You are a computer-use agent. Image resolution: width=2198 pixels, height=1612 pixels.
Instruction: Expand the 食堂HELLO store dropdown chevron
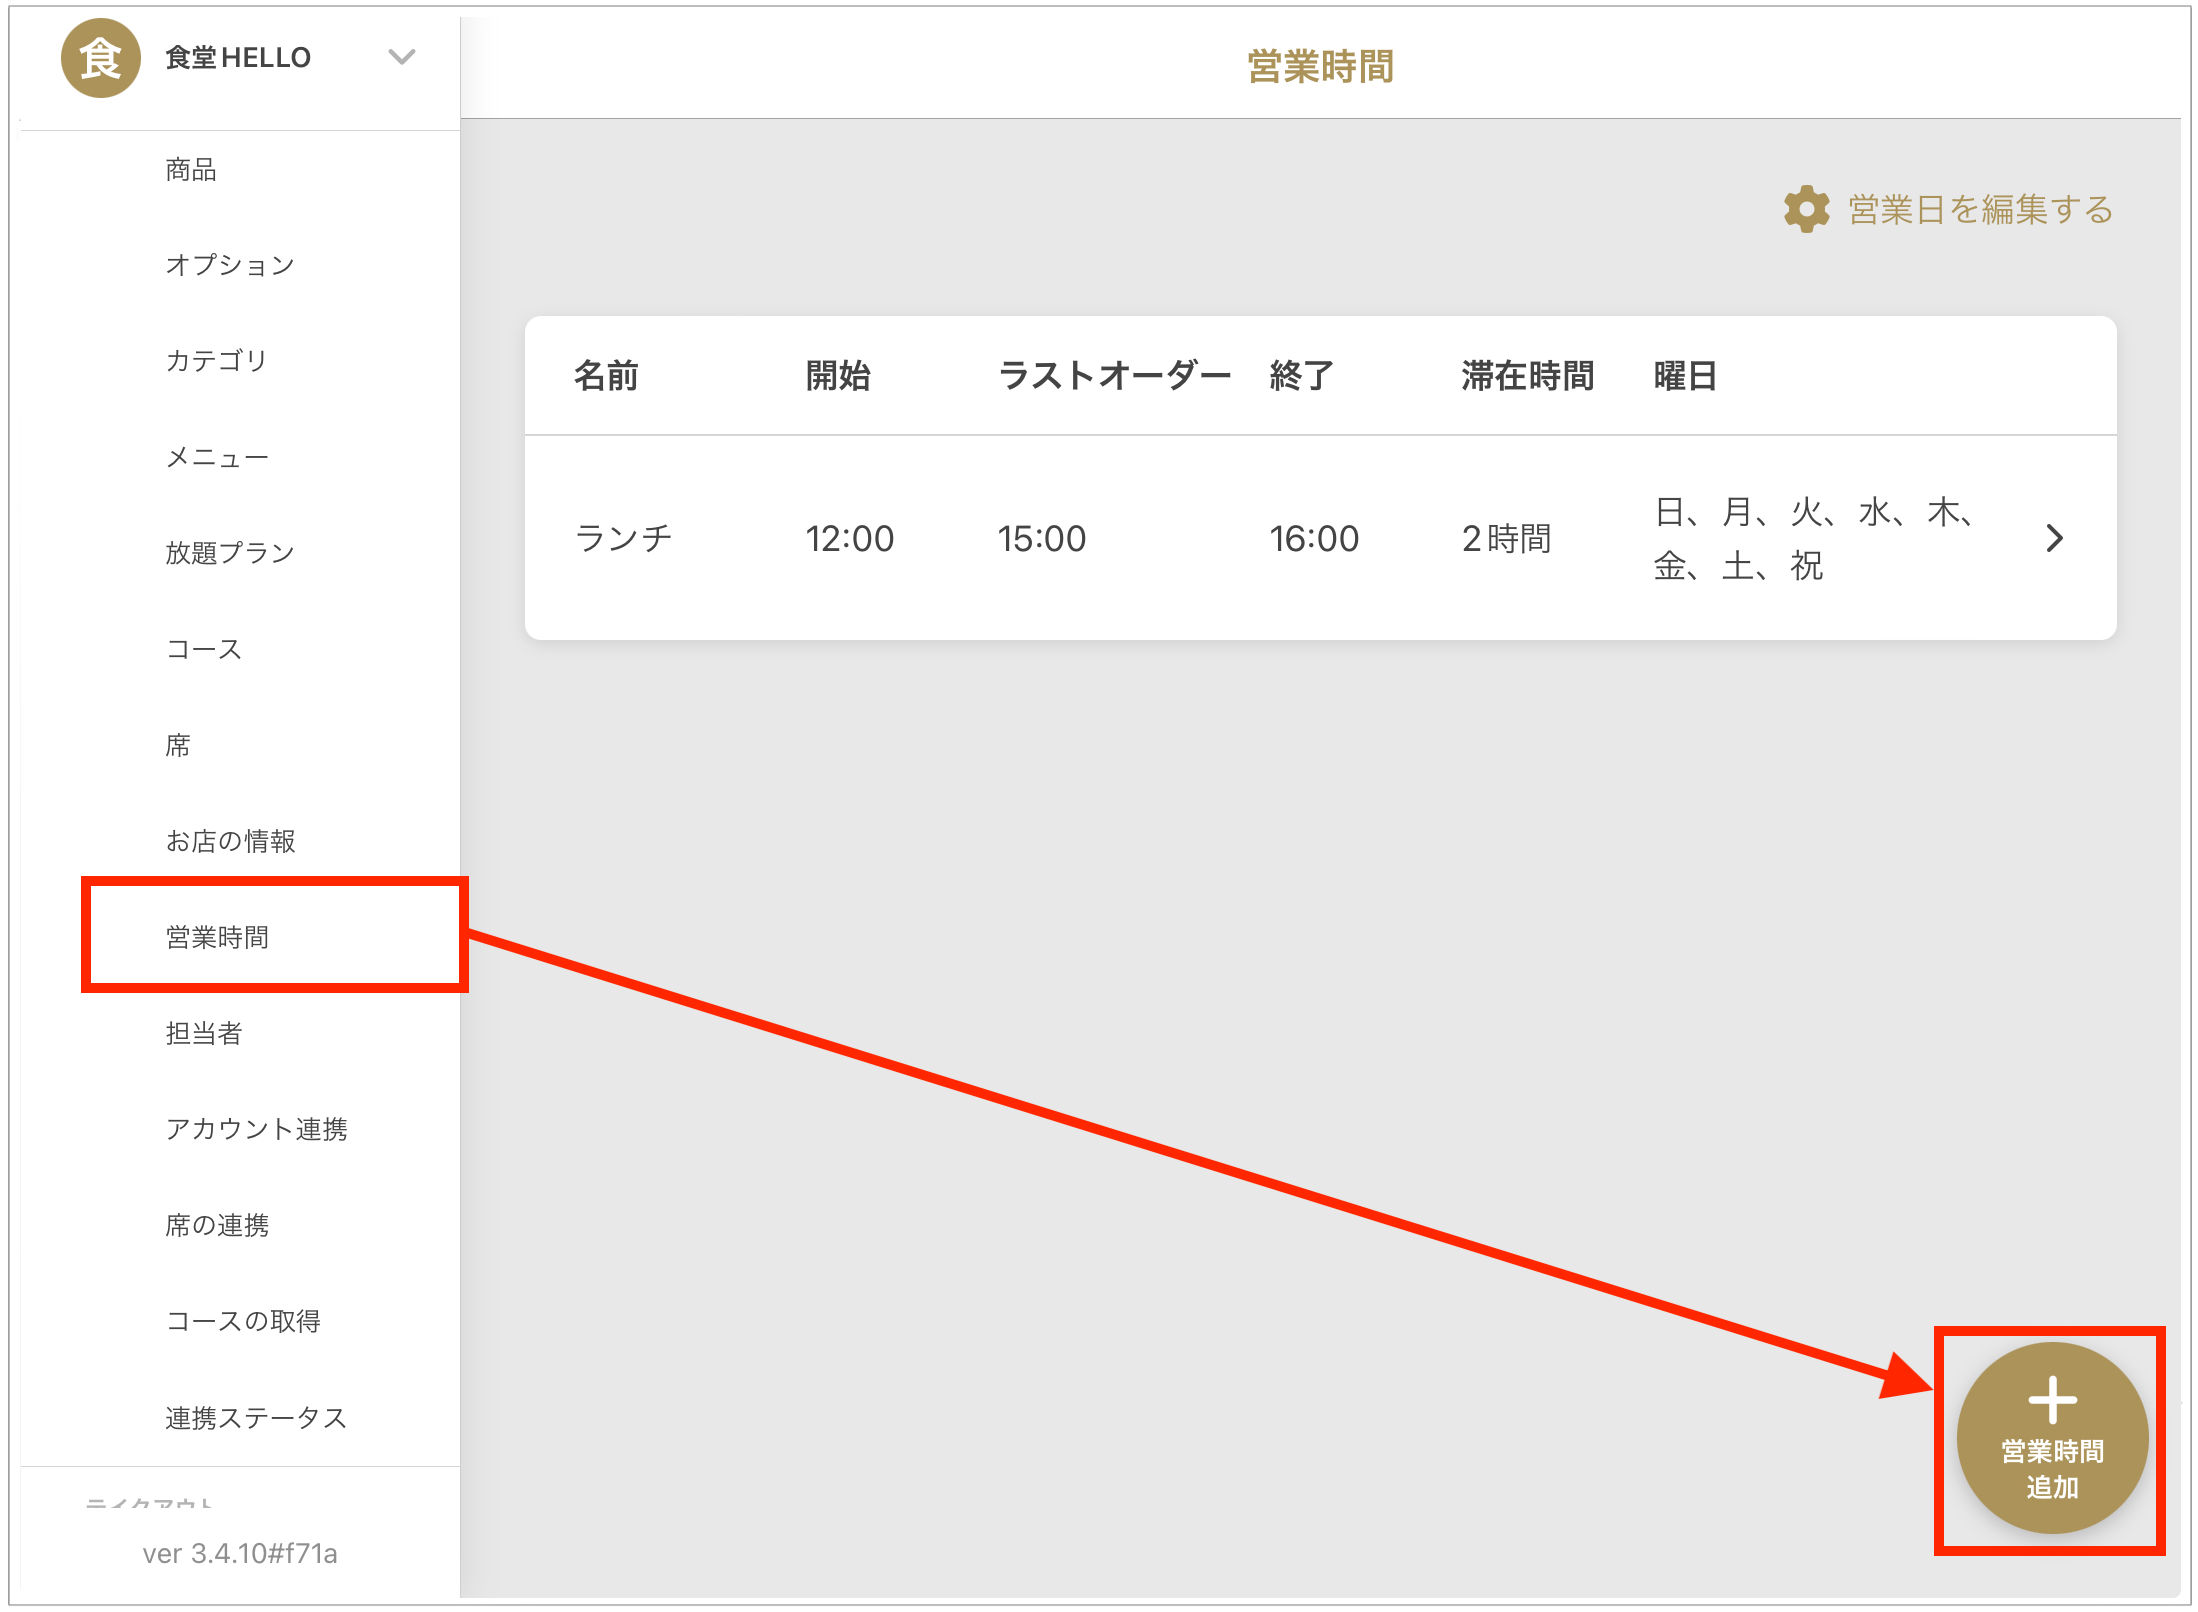[x=401, y=57]
